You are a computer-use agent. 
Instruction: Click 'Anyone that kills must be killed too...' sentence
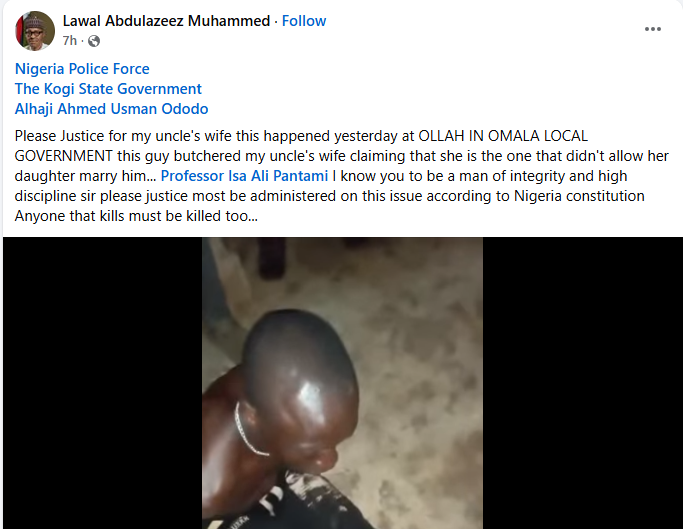136,216
